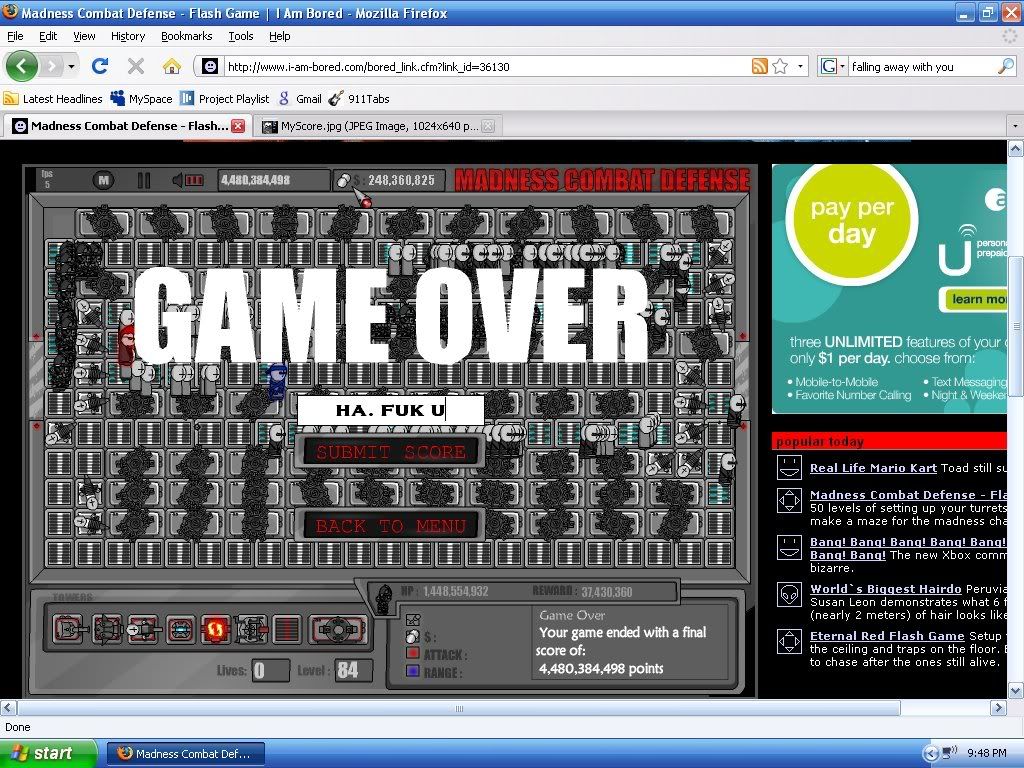Open the Tools menu
Image resolution: width=1024 pixels, height=768 pixels.
[241, 36]
